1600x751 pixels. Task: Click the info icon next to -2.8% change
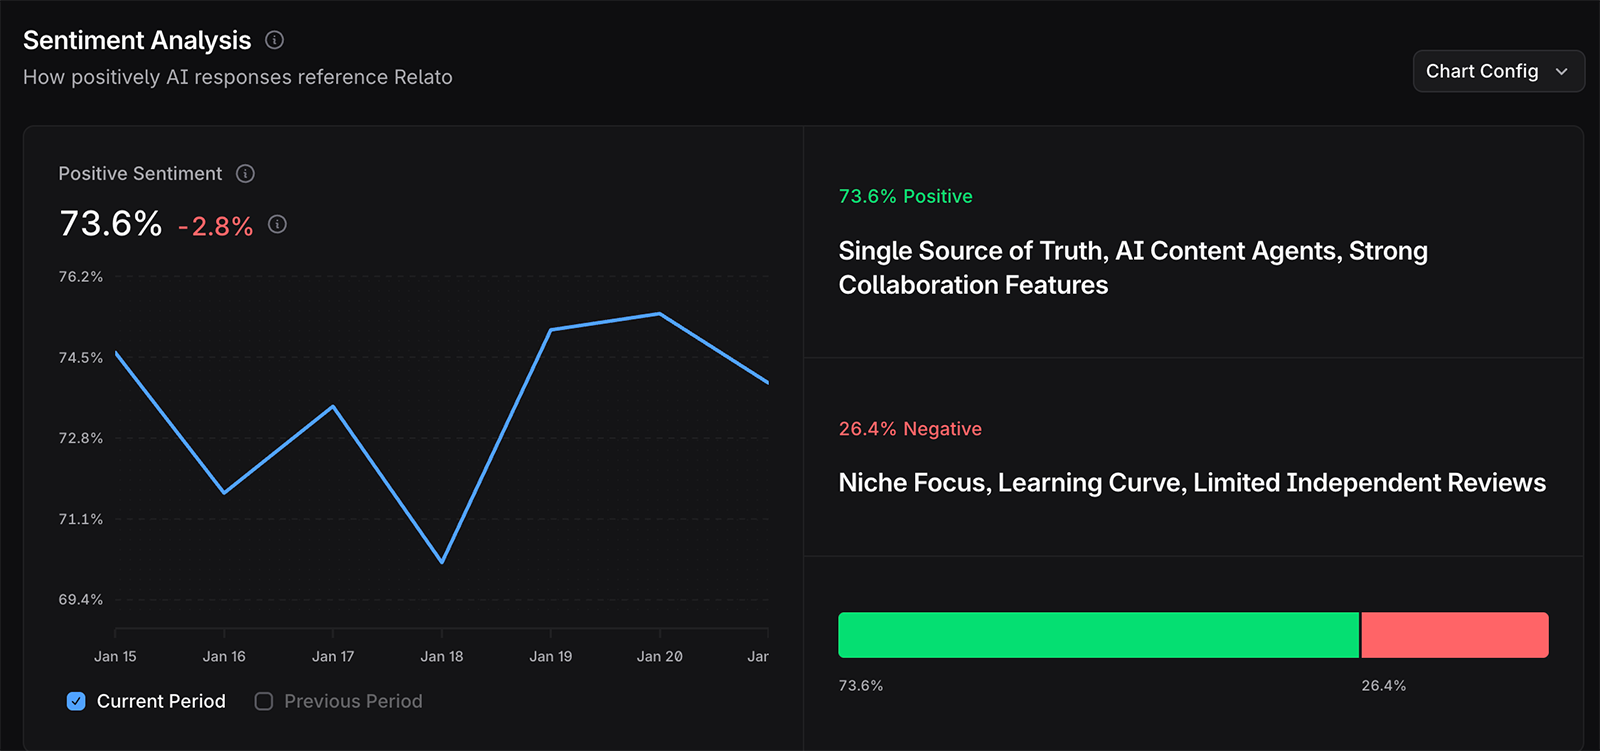[277, 224]
